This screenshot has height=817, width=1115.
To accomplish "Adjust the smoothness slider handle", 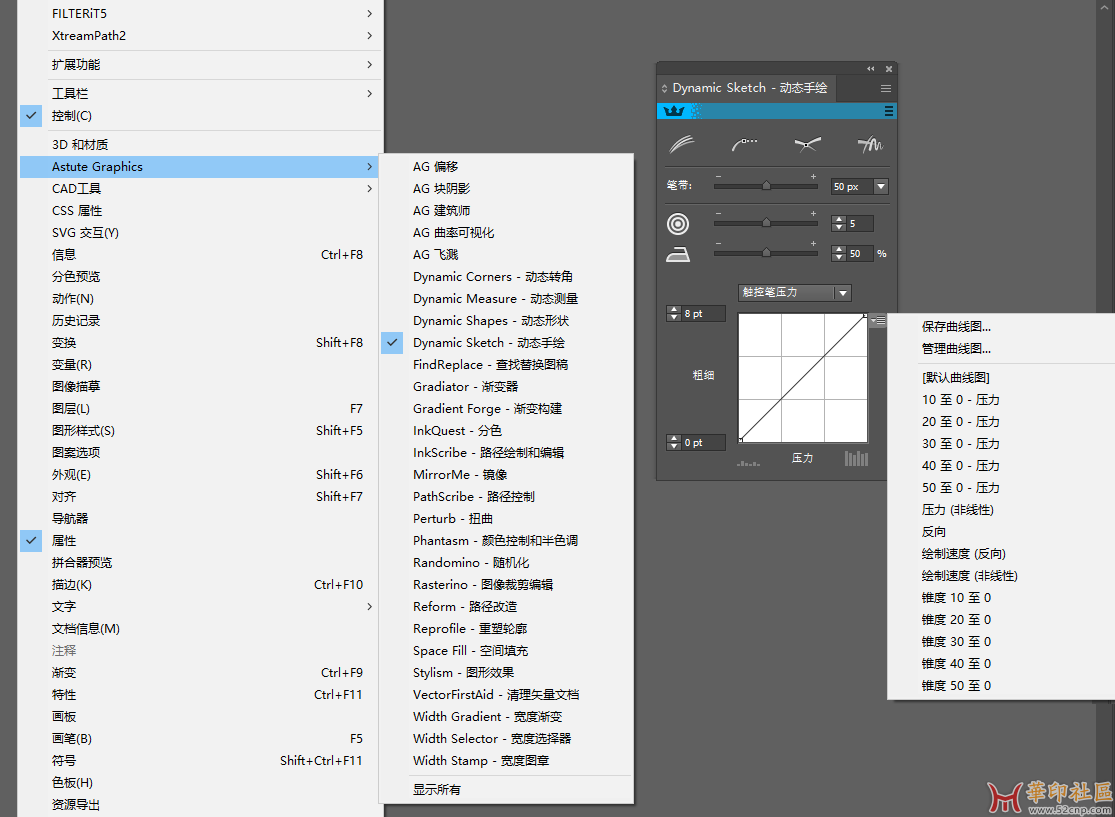I will coord(766,252).
